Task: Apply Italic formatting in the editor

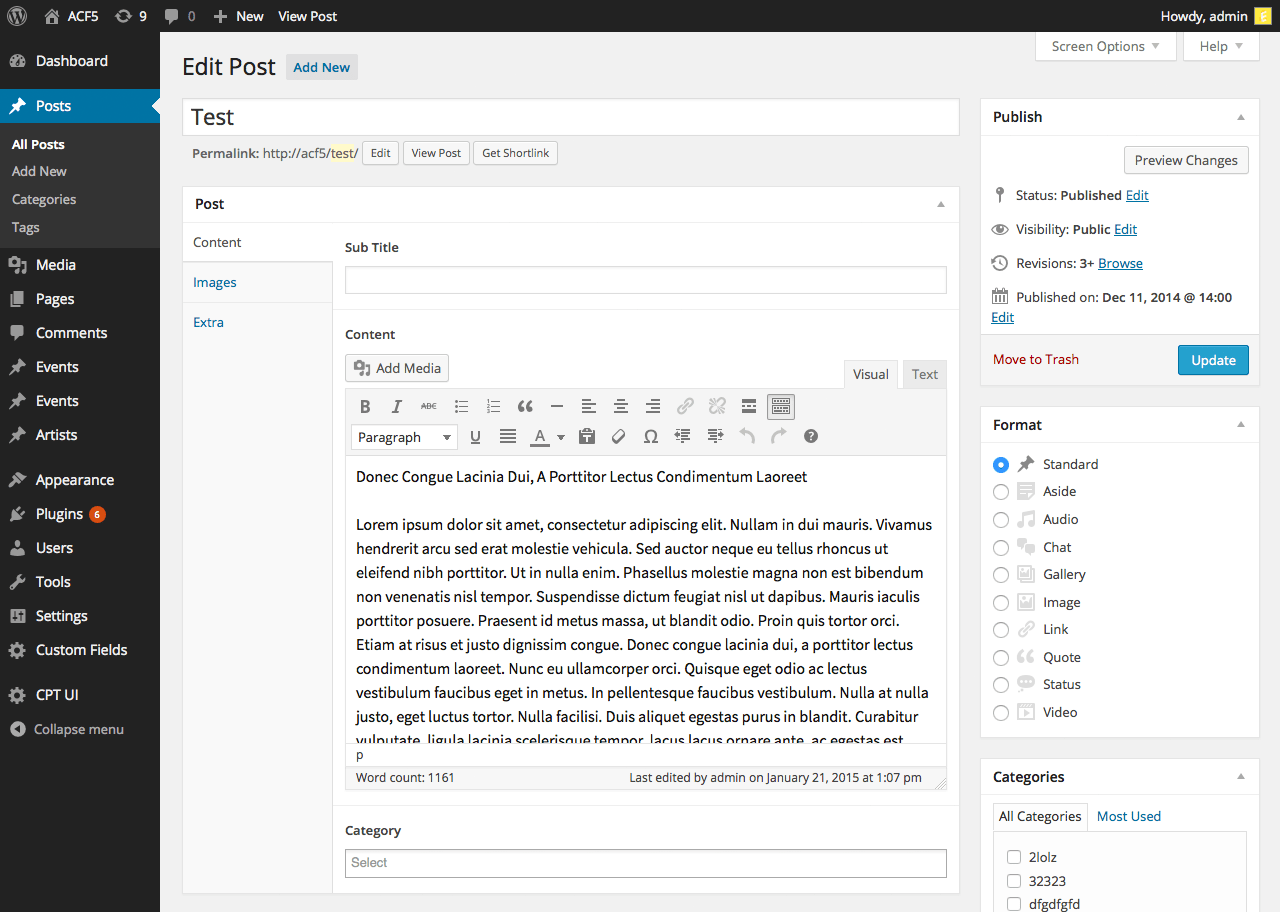Action: pos(397,406)
